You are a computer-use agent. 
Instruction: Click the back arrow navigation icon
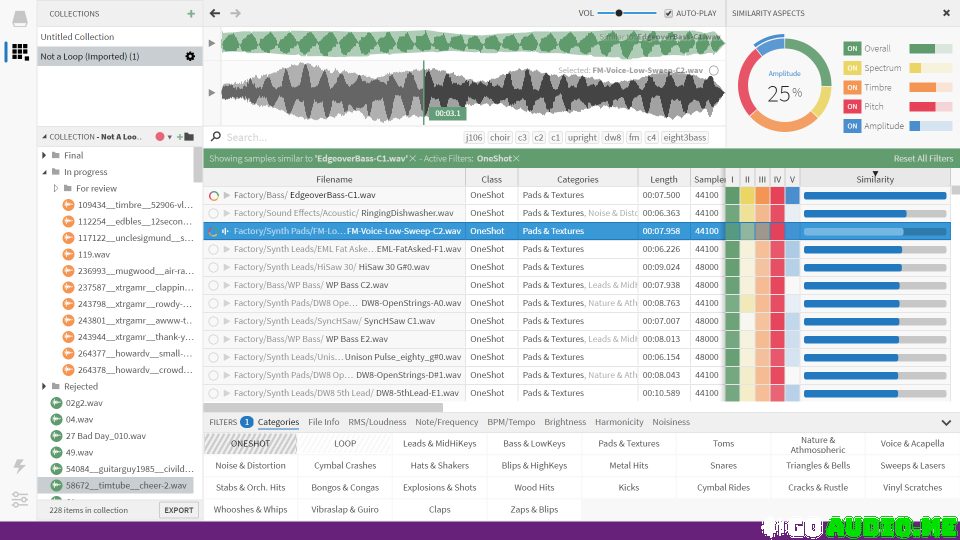(x=215, y=13)
